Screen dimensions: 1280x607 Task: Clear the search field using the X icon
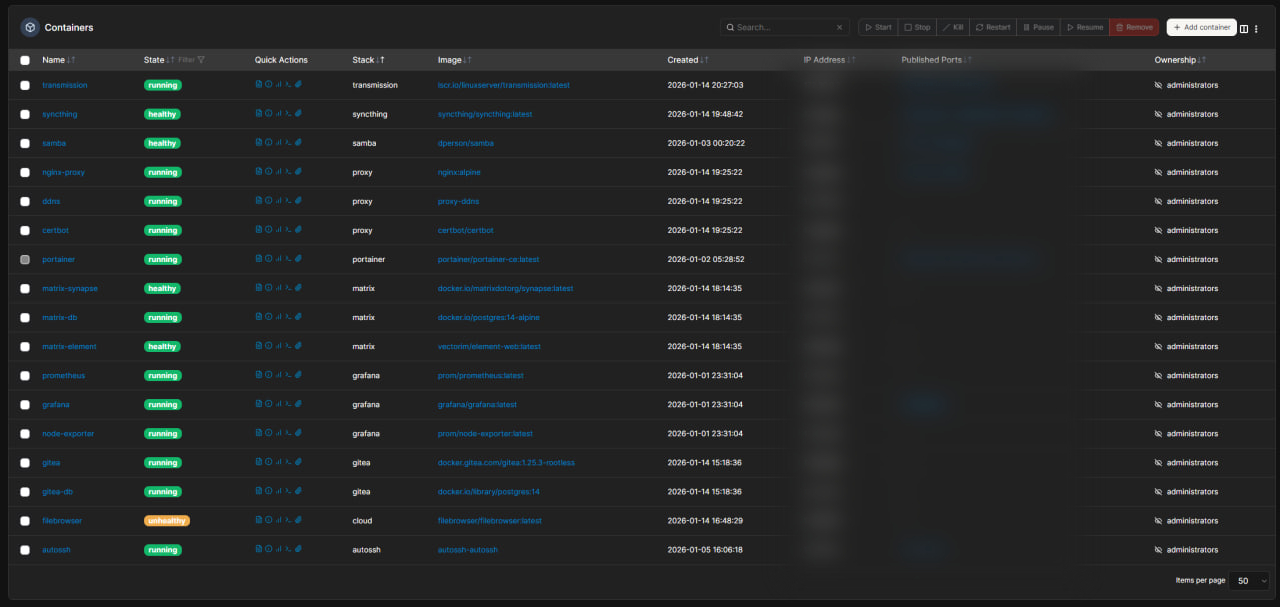pyautogui.click(x=838, y=27)
